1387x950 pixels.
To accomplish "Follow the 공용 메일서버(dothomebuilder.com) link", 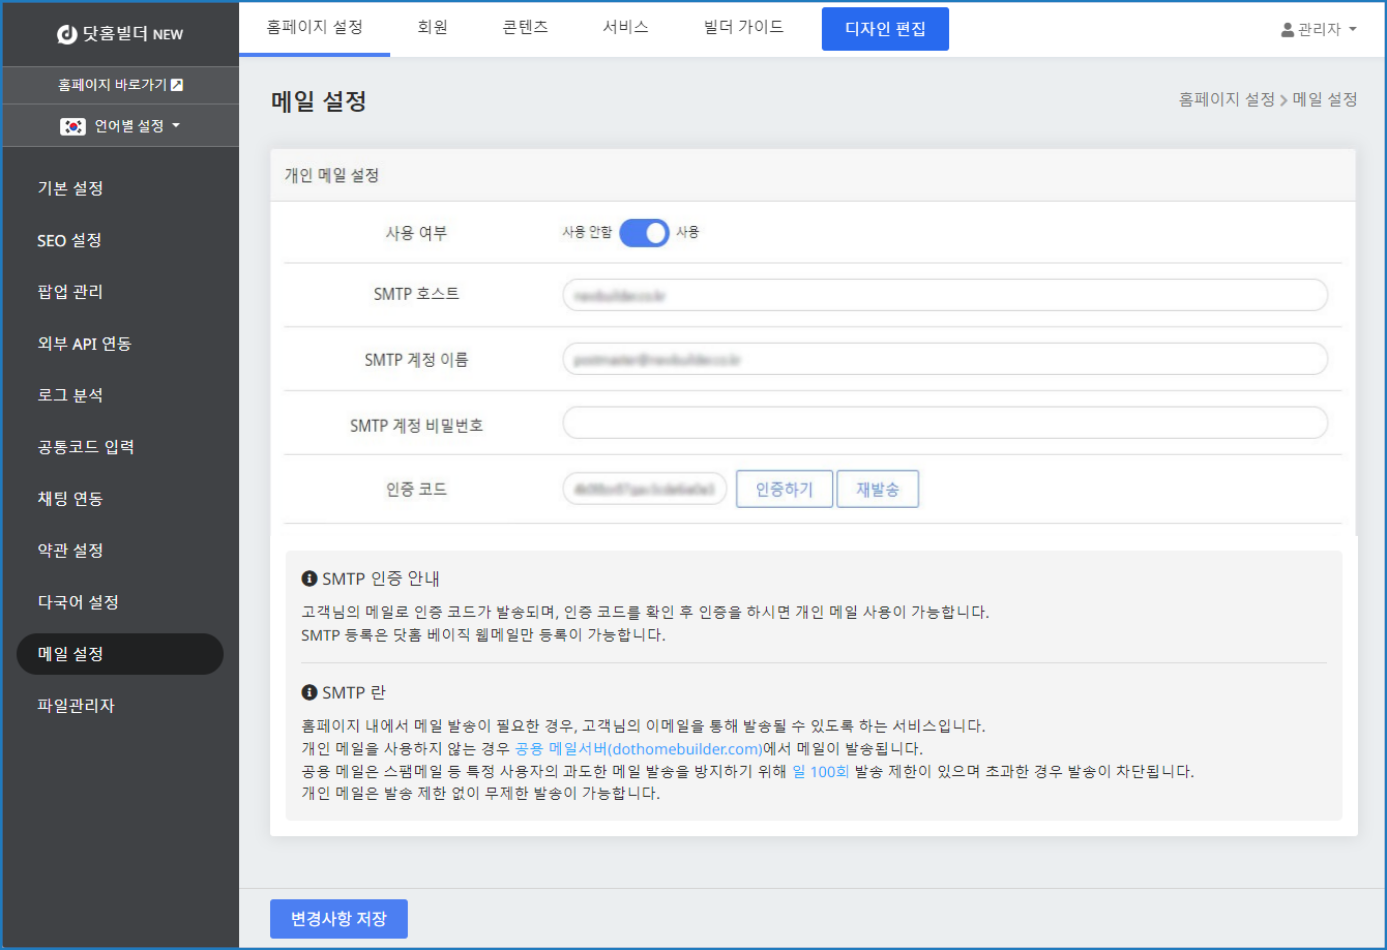I will (638, 748).
